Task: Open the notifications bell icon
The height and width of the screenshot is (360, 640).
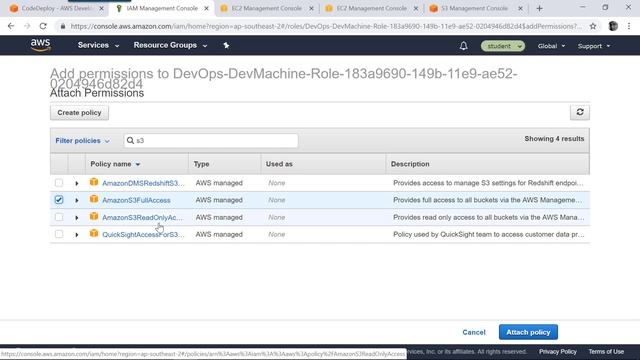Action: [x=463, y=46]
